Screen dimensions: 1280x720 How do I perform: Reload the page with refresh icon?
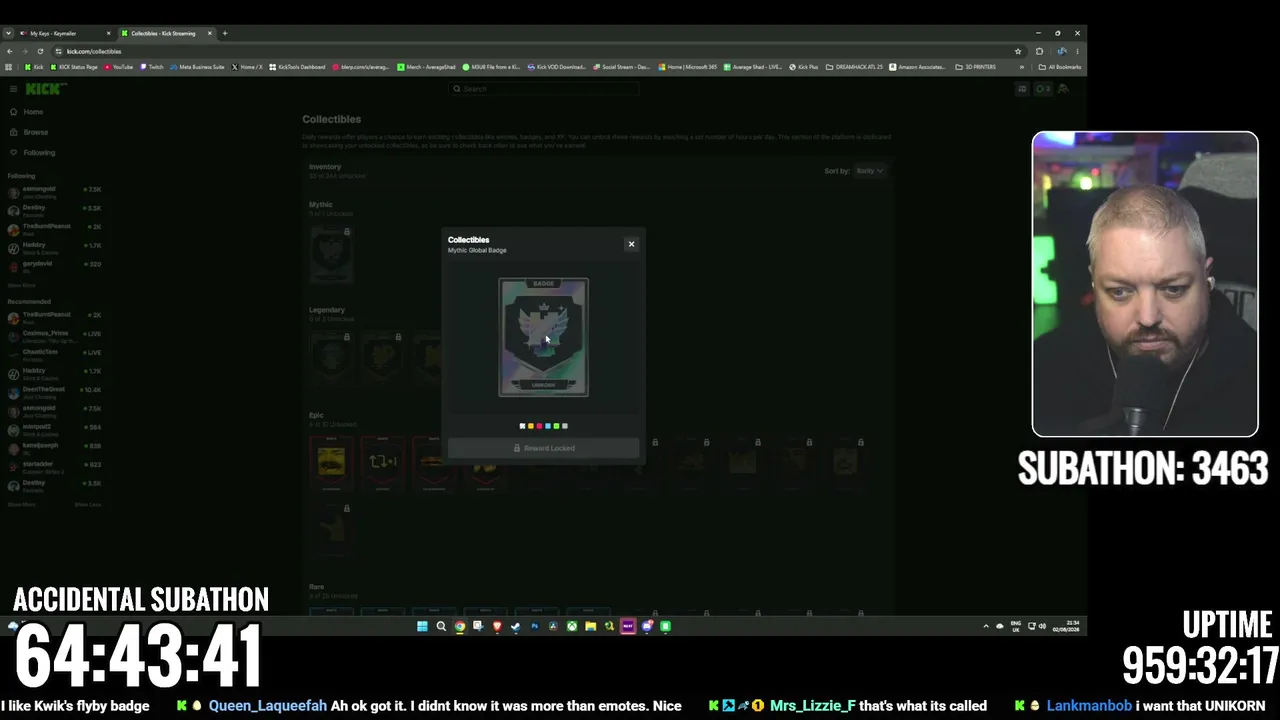[x=39, y=51]
